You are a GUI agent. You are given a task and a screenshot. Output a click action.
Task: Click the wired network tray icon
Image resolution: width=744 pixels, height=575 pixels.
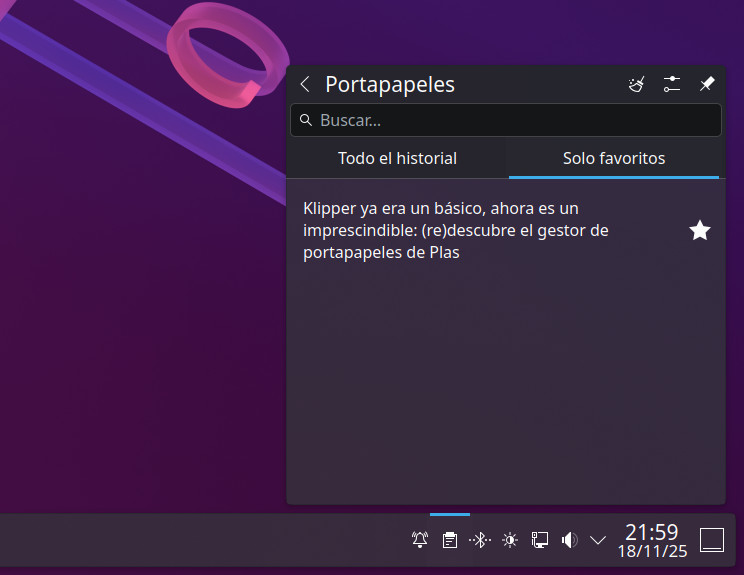pos(540,540)
